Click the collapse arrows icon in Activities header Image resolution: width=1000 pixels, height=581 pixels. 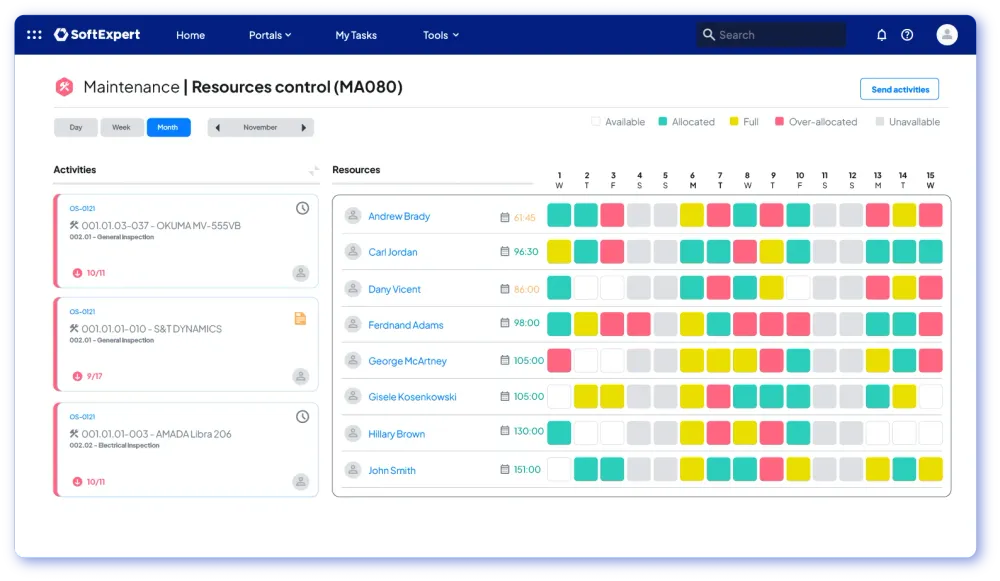click(314, 171)
